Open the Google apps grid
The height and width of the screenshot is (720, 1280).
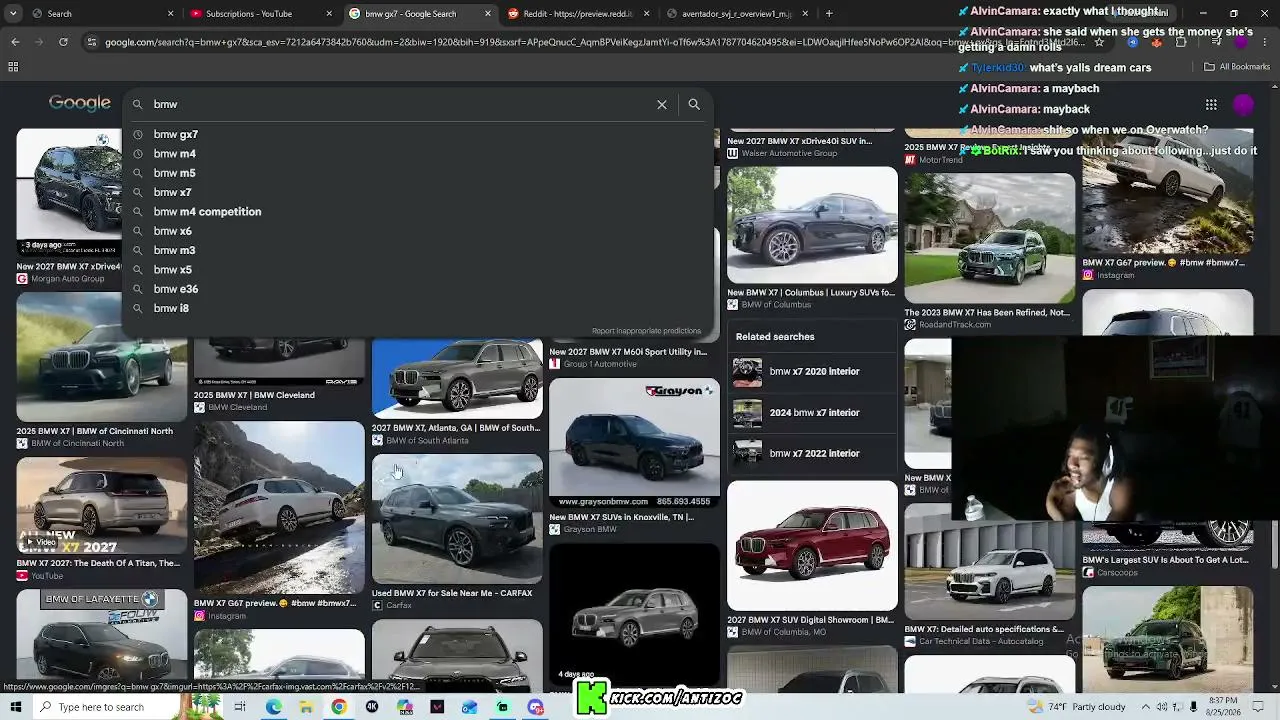click(x=1211, y=104)
